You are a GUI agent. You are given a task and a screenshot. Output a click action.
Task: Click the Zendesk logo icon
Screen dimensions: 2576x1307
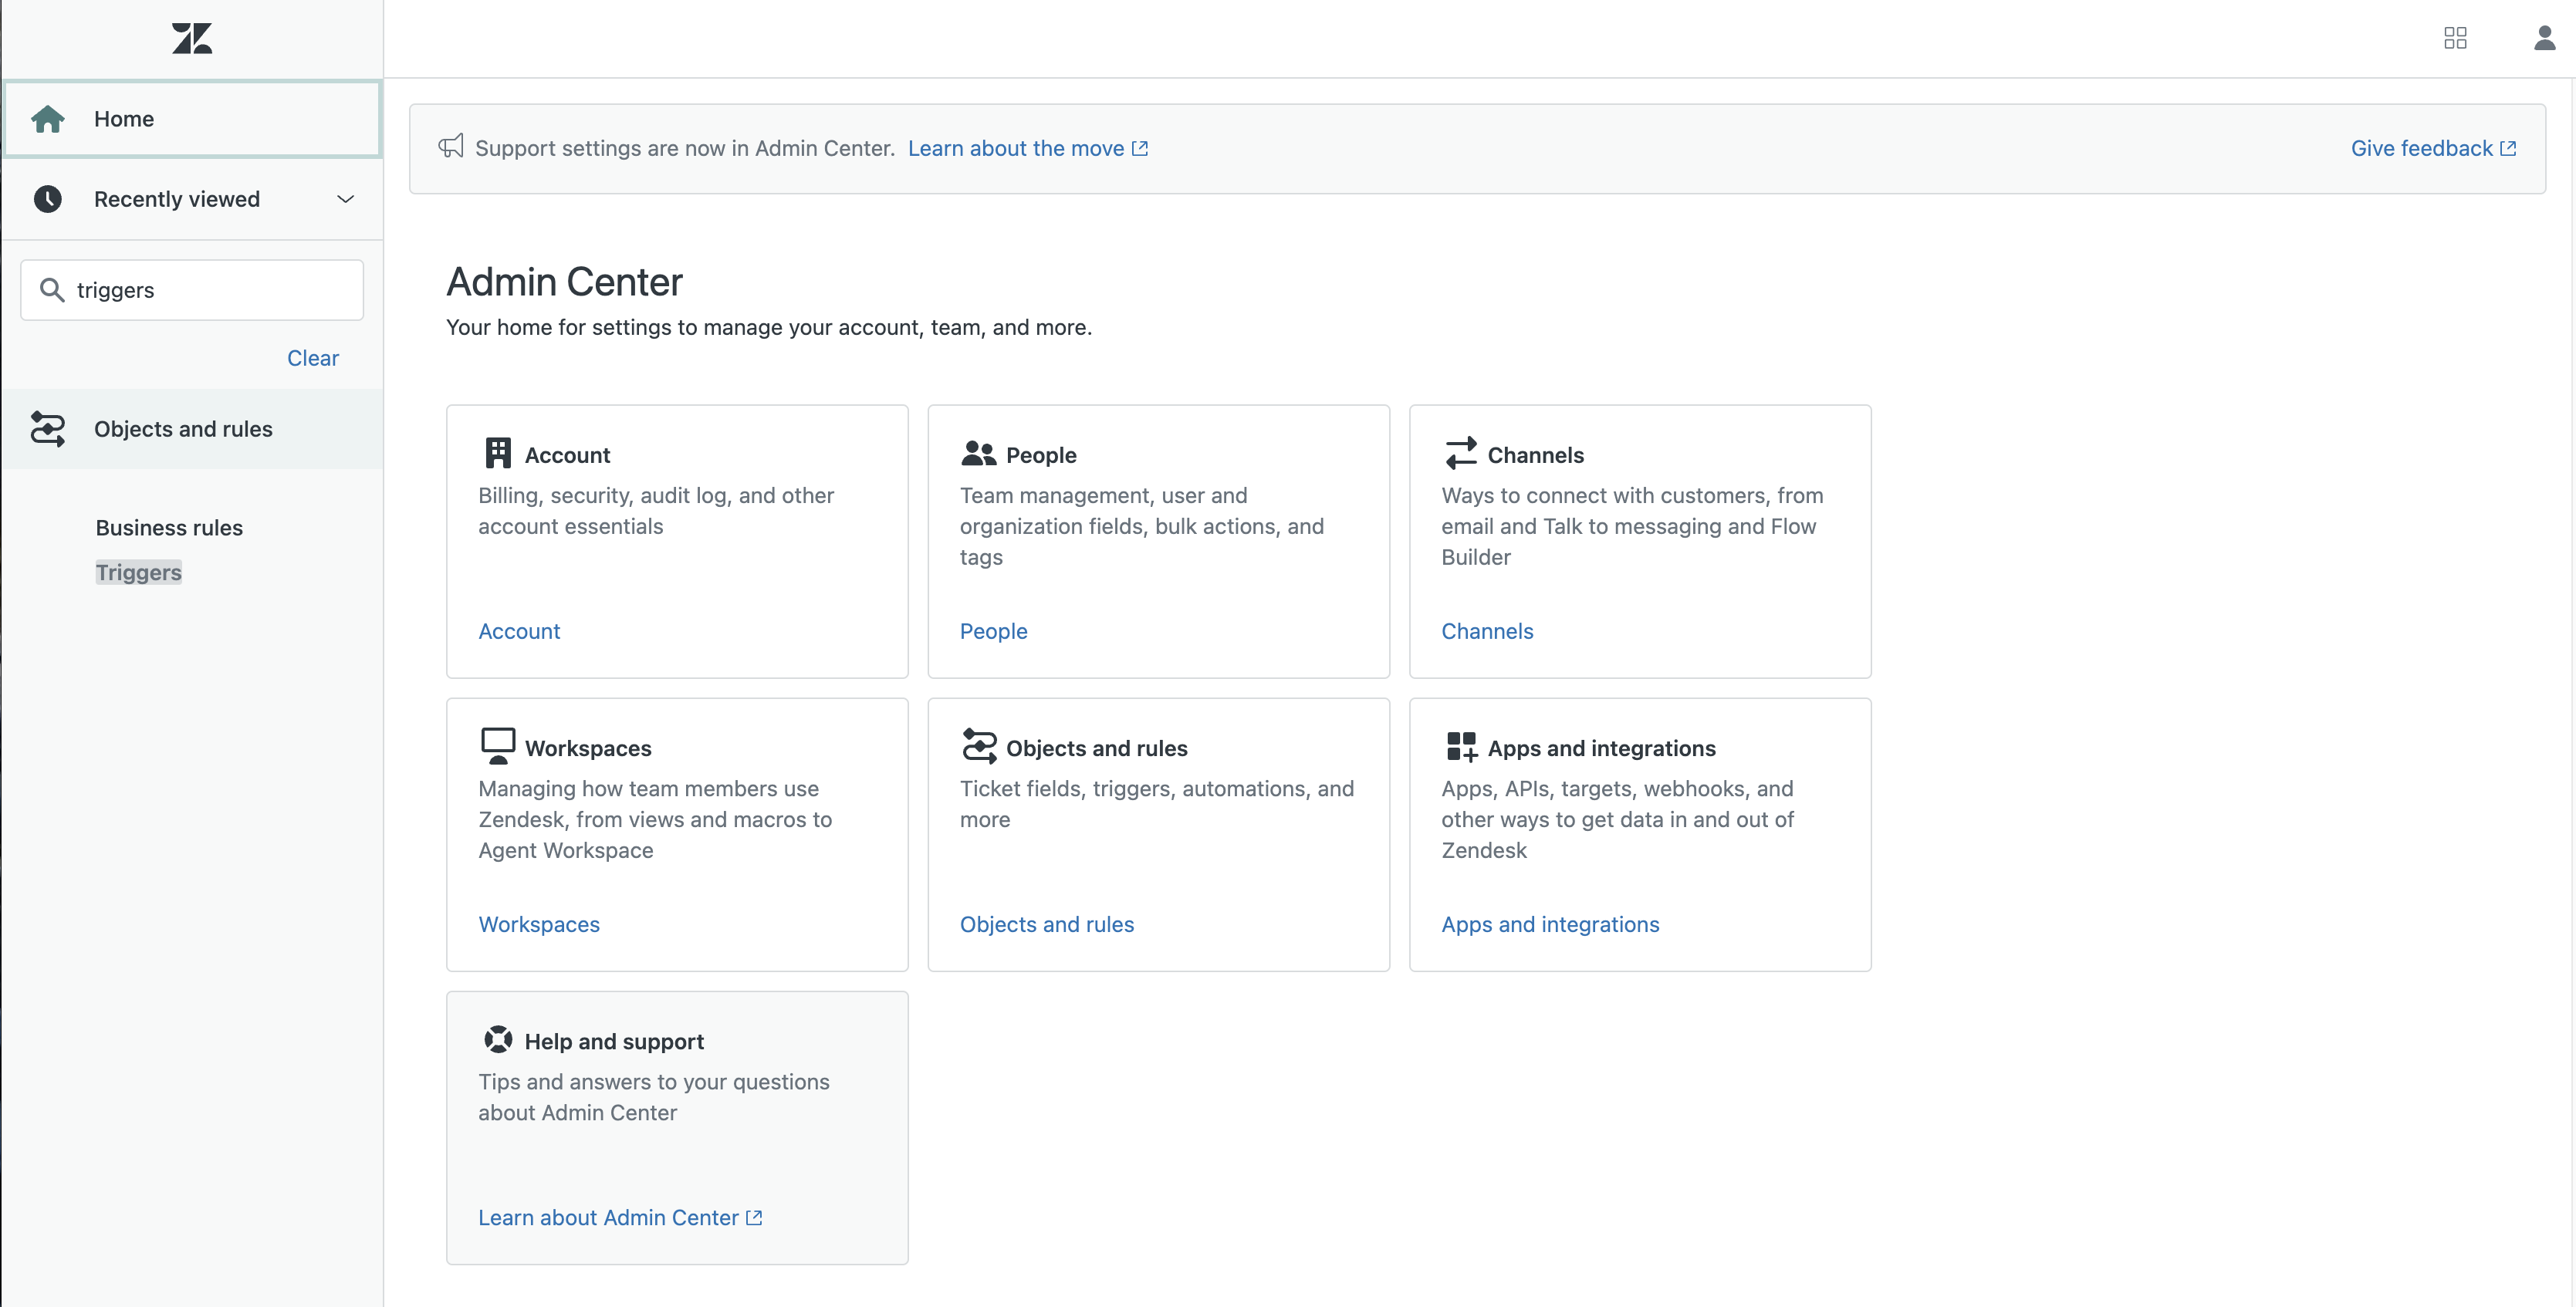[x=192, y=39]
